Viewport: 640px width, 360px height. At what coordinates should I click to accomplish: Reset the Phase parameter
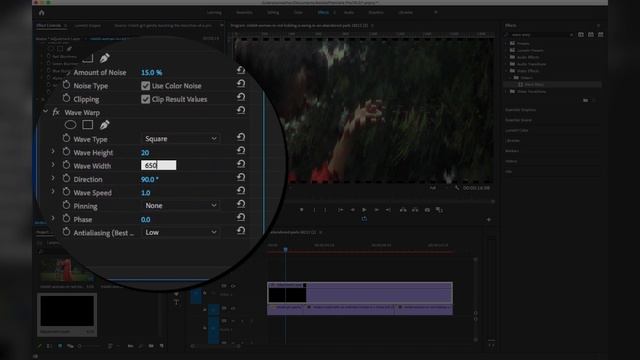(x=241, y=218)
